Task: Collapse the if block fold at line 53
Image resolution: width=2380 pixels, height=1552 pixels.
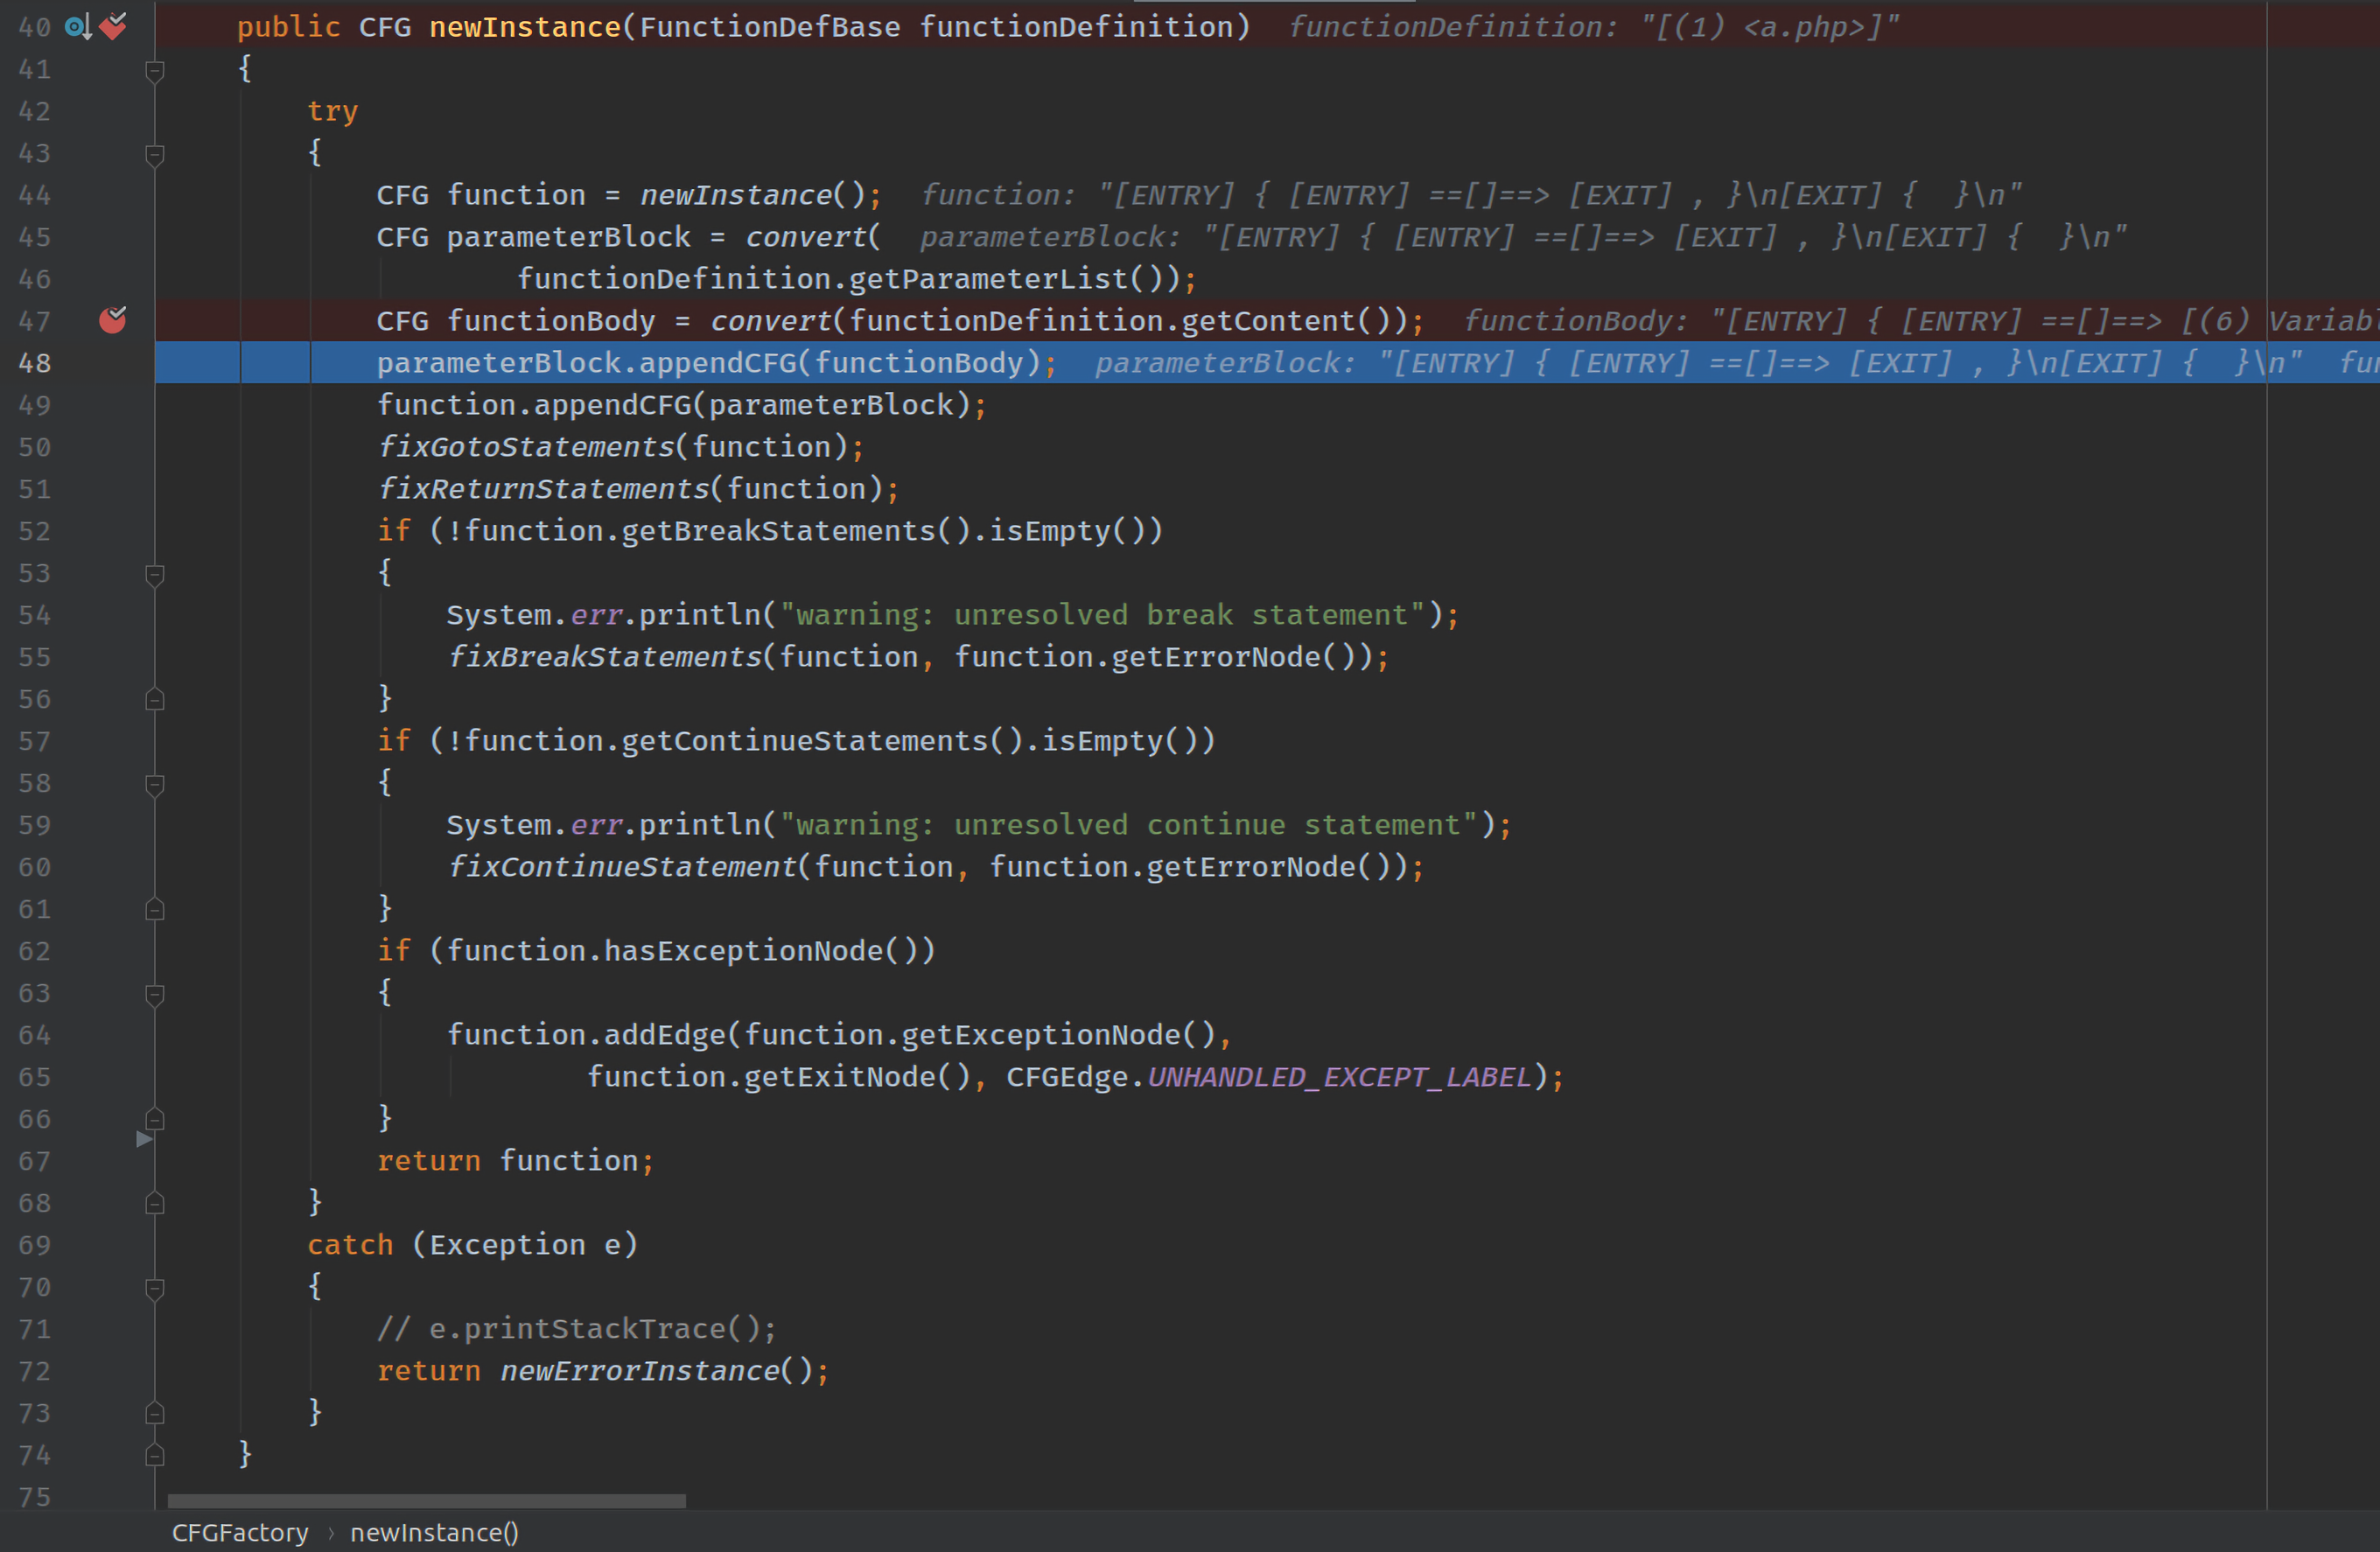Action: (154, 575)
